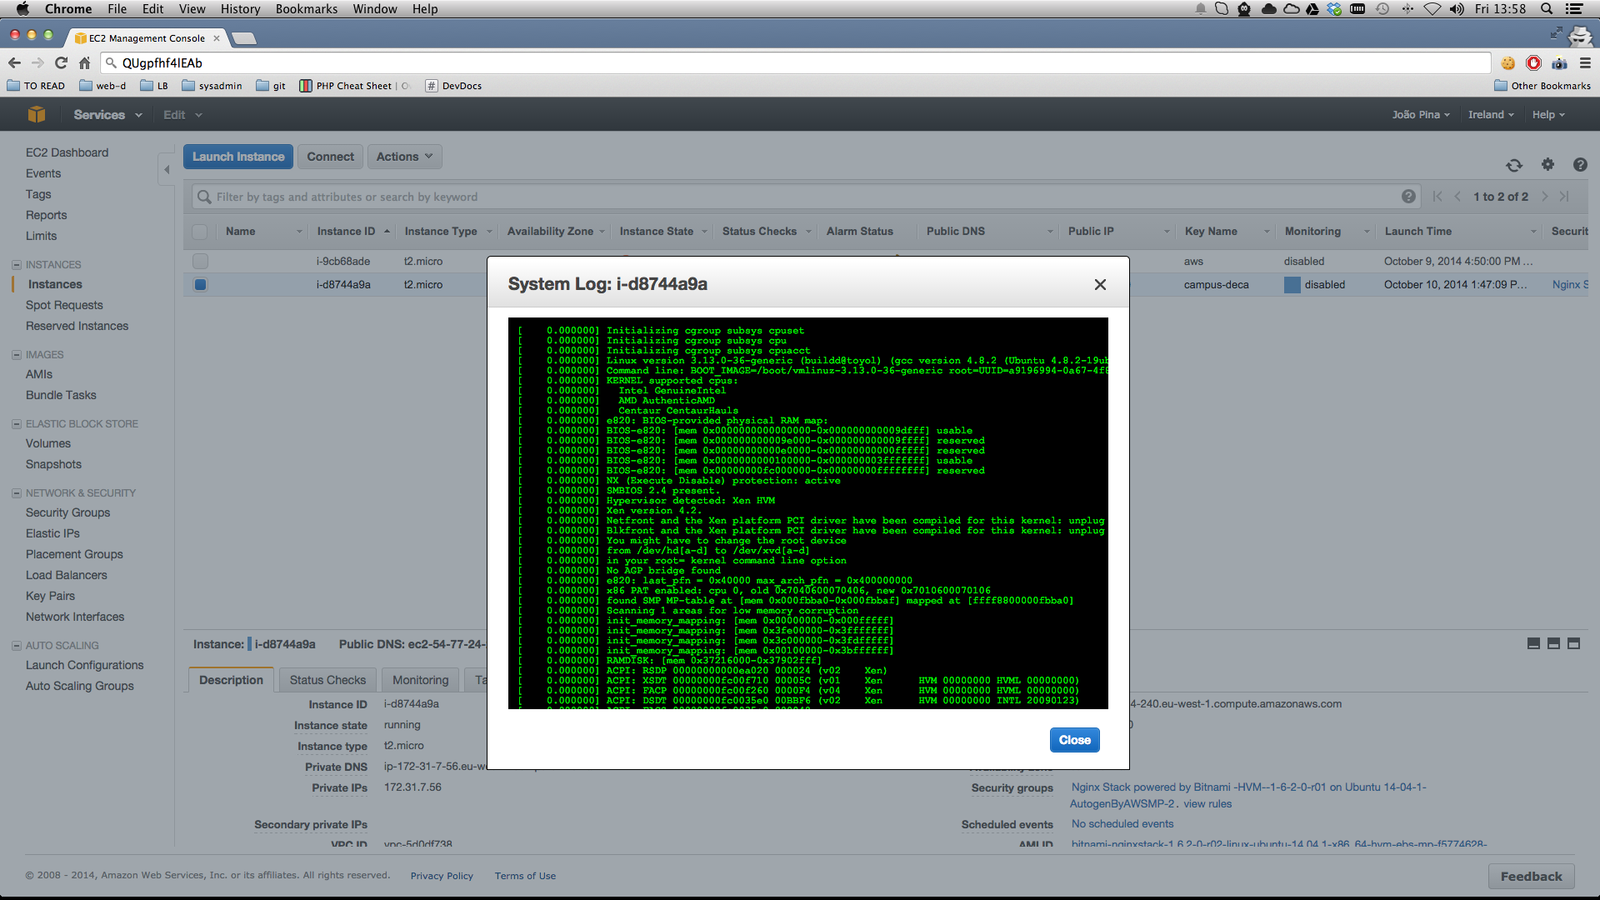Reload the page in Chrome

tap(61, 62)
